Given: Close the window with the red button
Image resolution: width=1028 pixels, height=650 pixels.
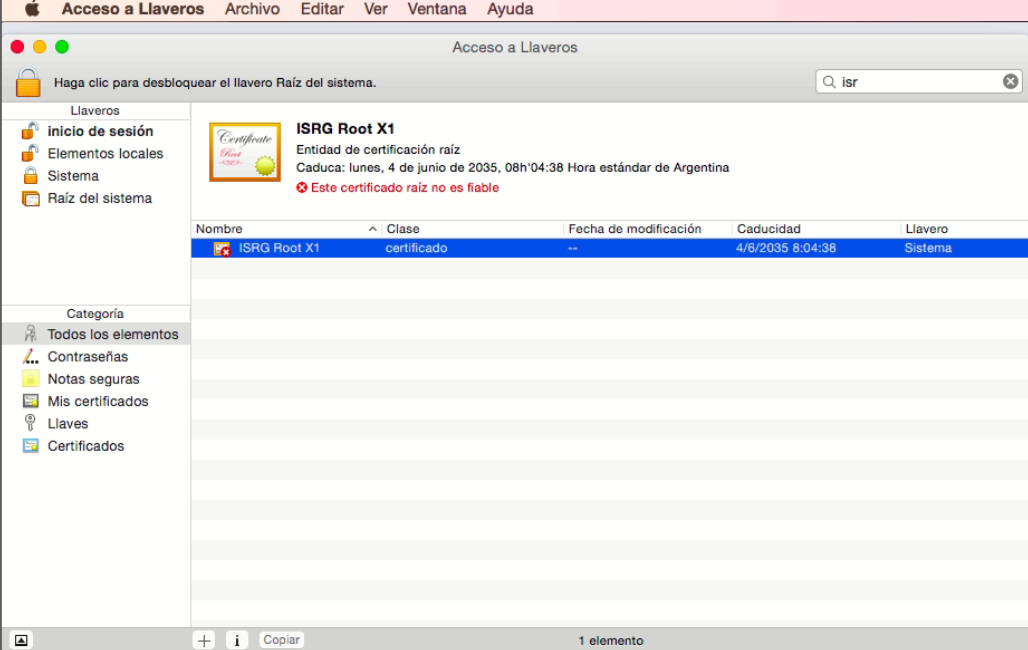Looking at the screenshot, I should 18,47.
